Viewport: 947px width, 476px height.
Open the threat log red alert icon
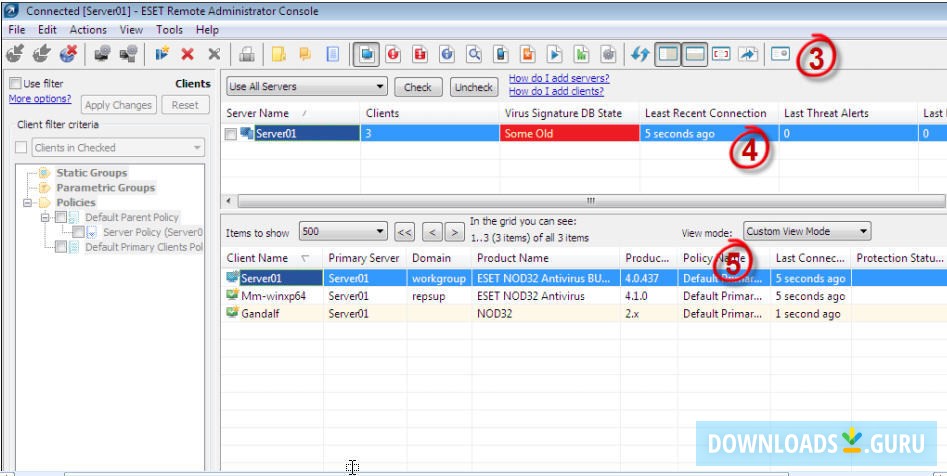394,54
